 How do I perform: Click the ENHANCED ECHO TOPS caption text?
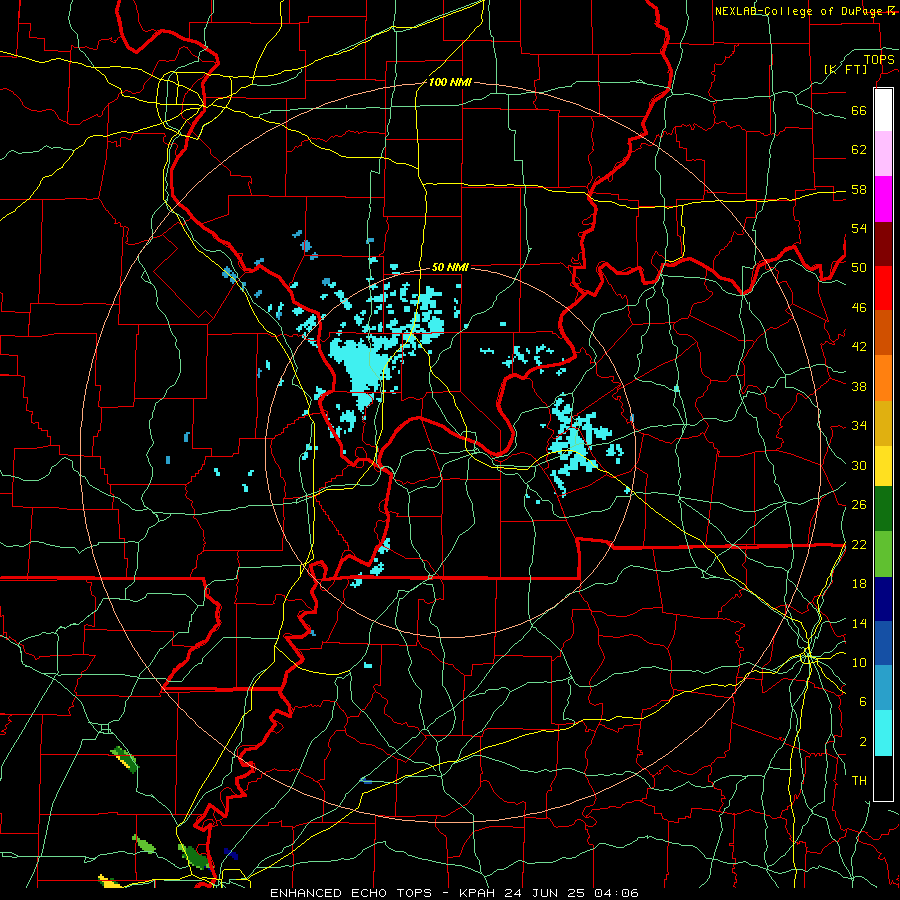point(351,893)
